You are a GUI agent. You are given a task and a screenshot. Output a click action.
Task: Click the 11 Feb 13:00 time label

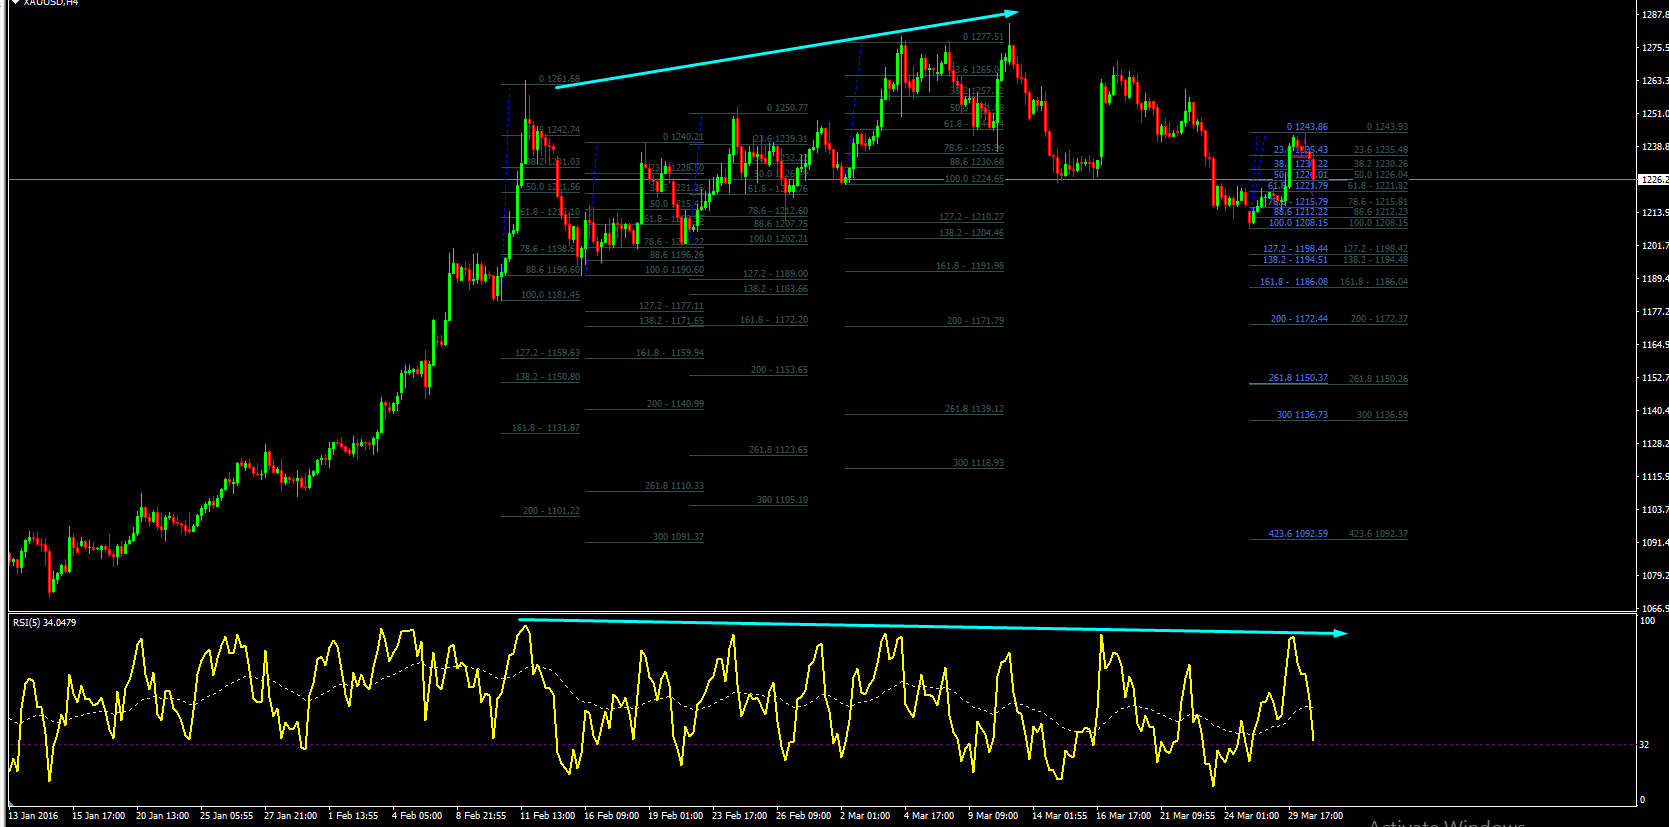tap(547, 816)
